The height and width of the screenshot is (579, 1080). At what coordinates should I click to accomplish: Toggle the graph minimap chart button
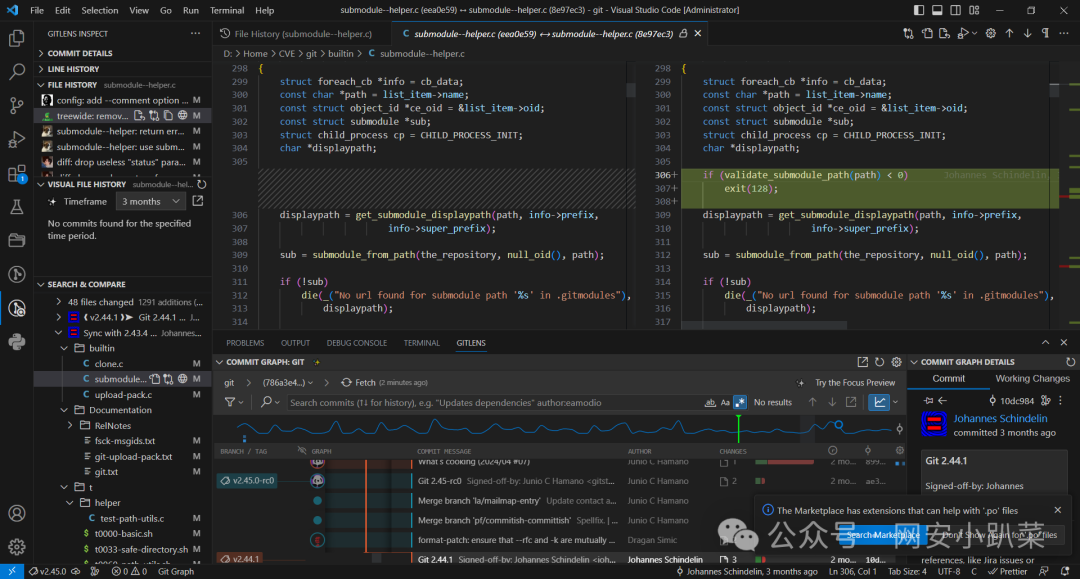pyautogui.click(x=878, y=402)
